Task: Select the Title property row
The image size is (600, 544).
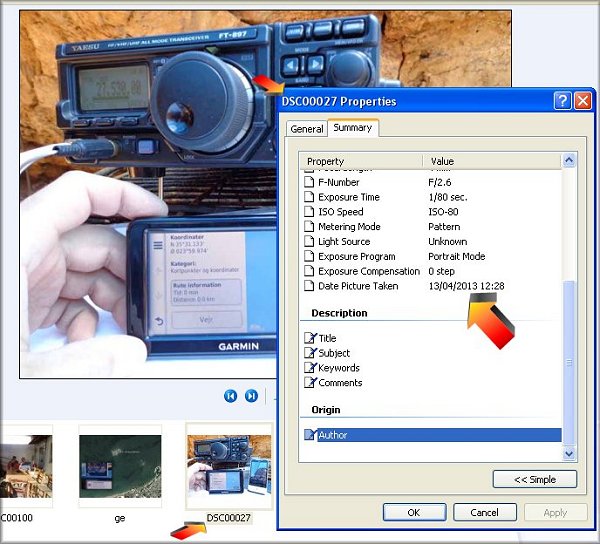Action: tap(432, 338)
